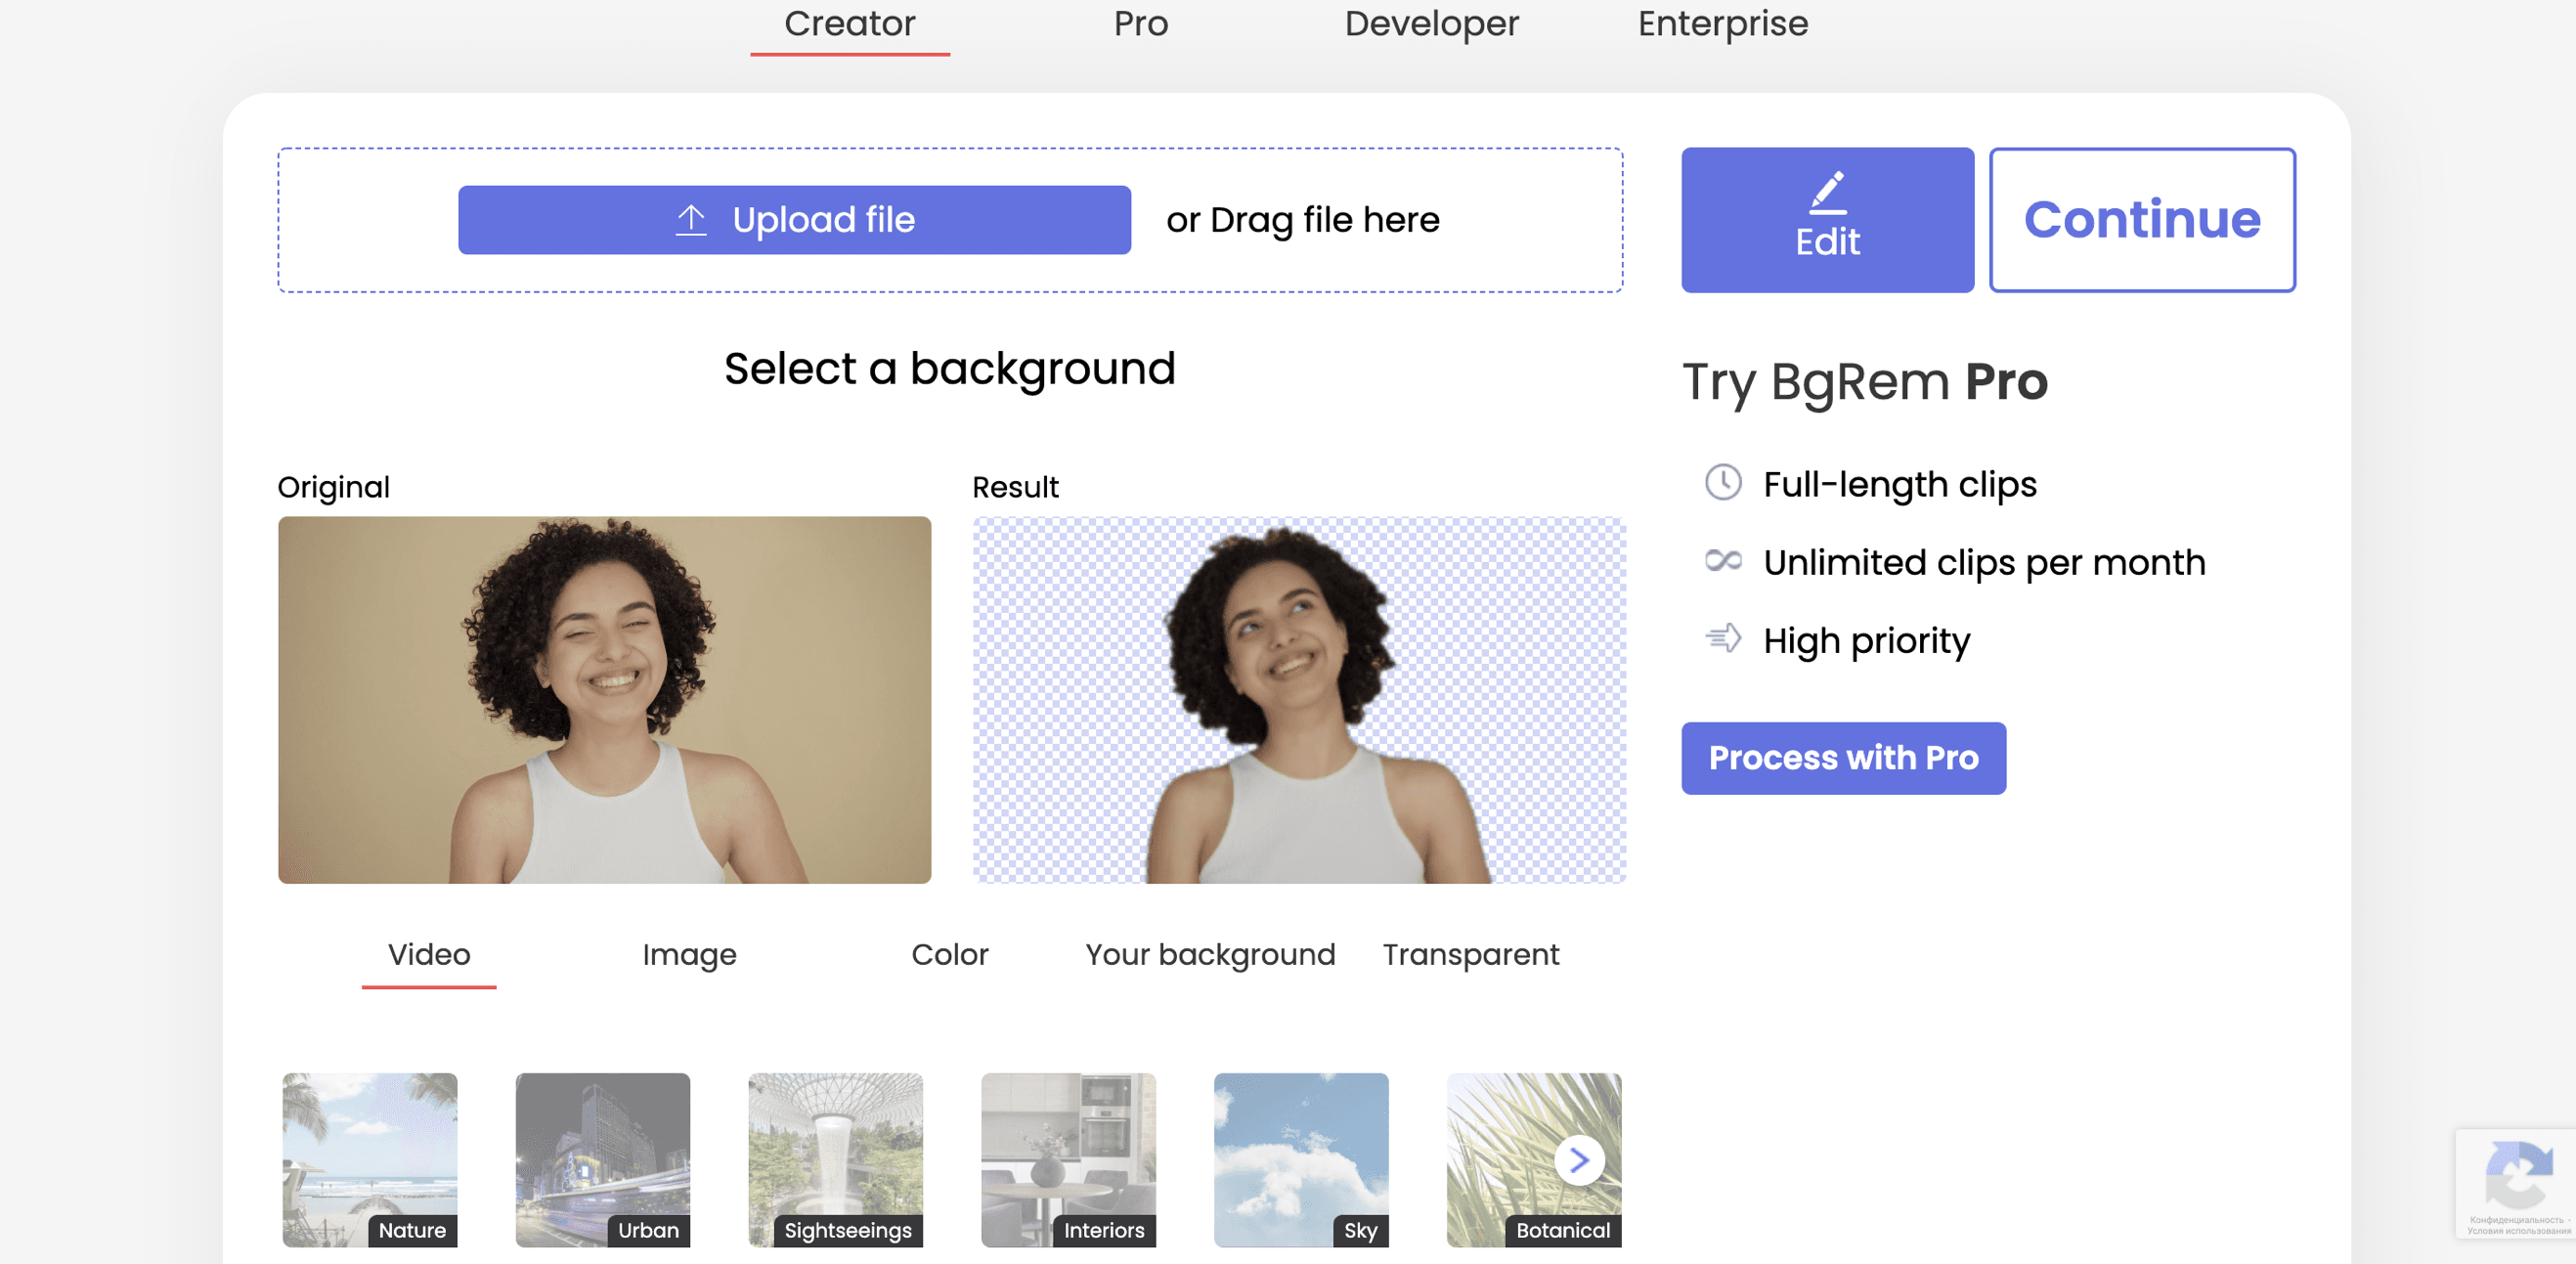Click the 'Unlimited clips per month' text
2576x1264 pixels.
tap(1984, 562)
